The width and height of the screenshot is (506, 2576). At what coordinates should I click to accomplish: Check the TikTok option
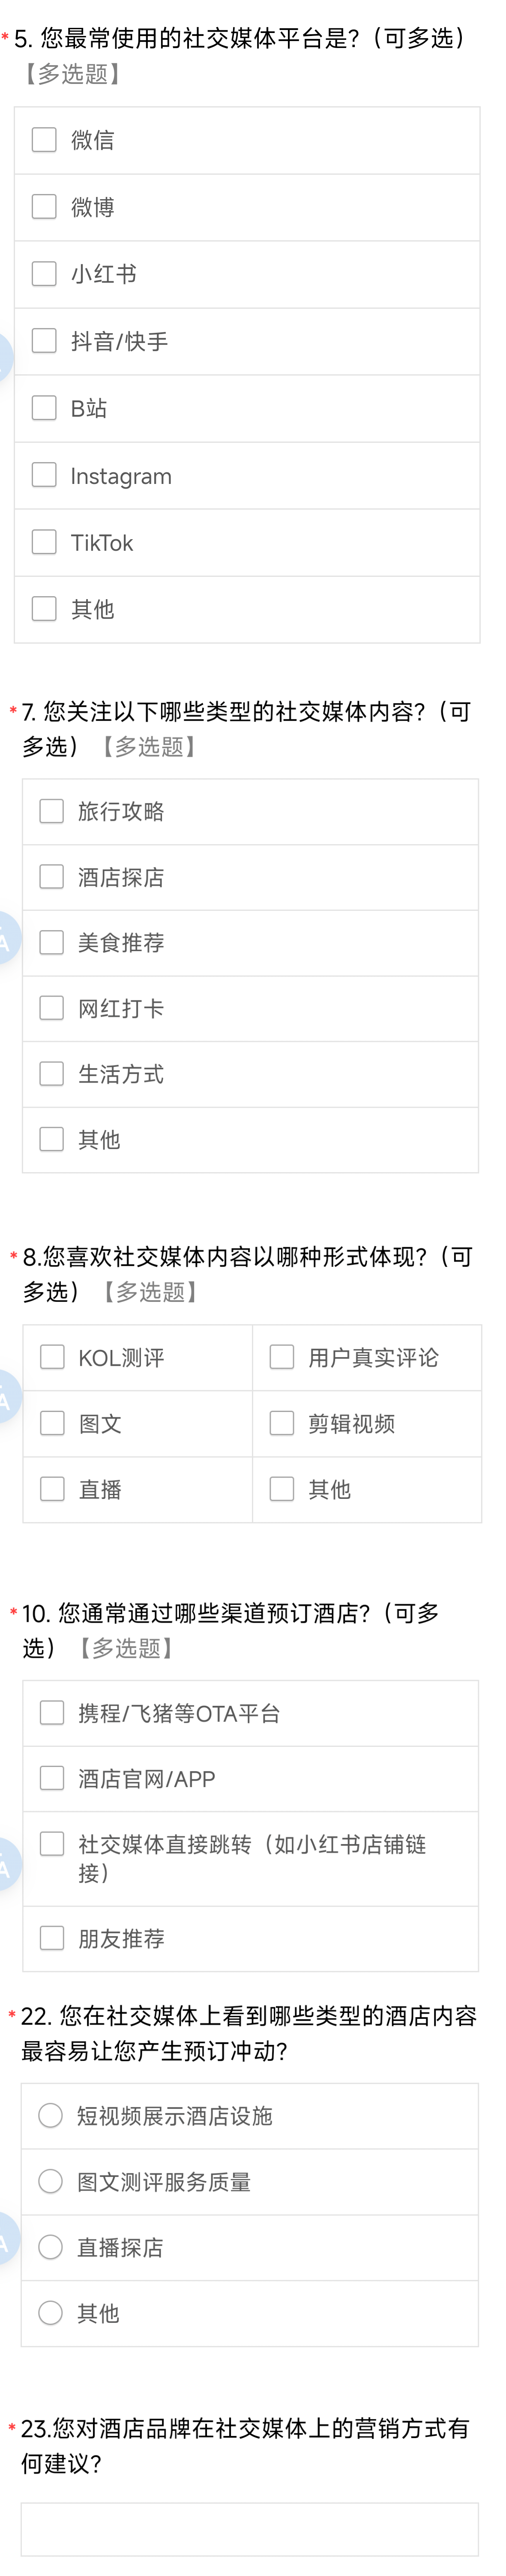tap(44, 542)
